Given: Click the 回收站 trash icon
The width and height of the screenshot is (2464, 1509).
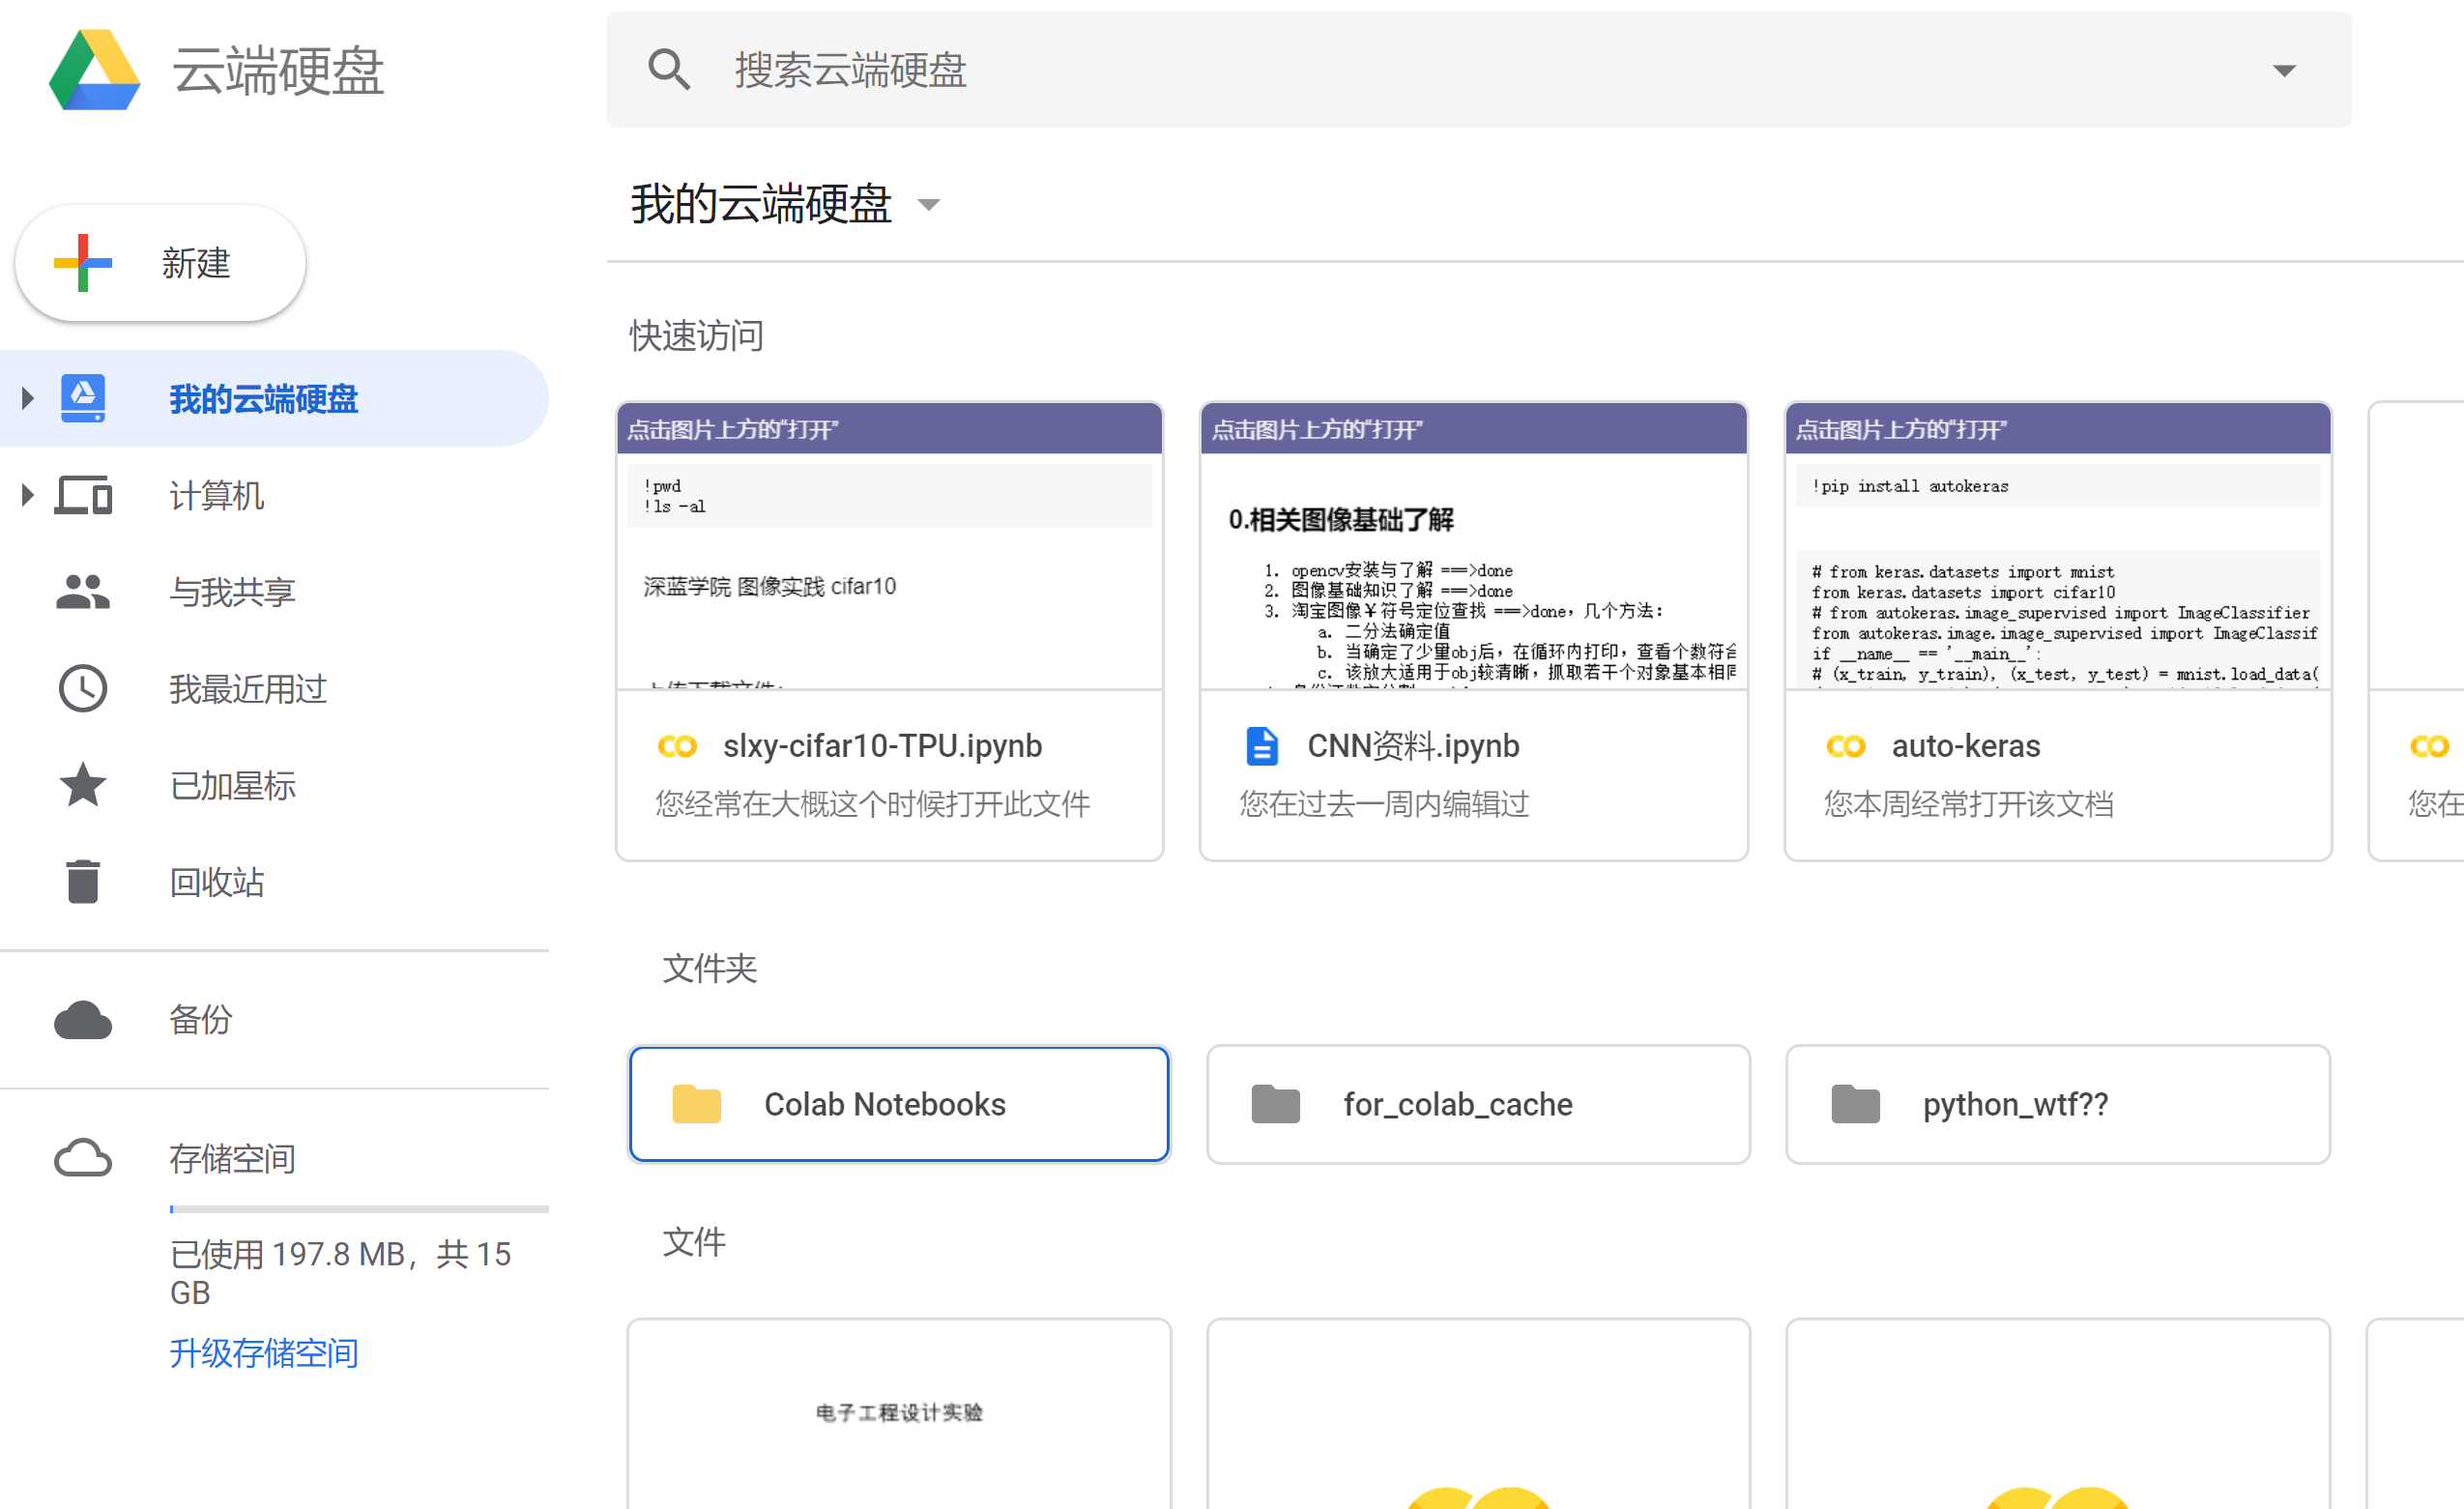Looking at the screenshot, I should pos(81,881).
